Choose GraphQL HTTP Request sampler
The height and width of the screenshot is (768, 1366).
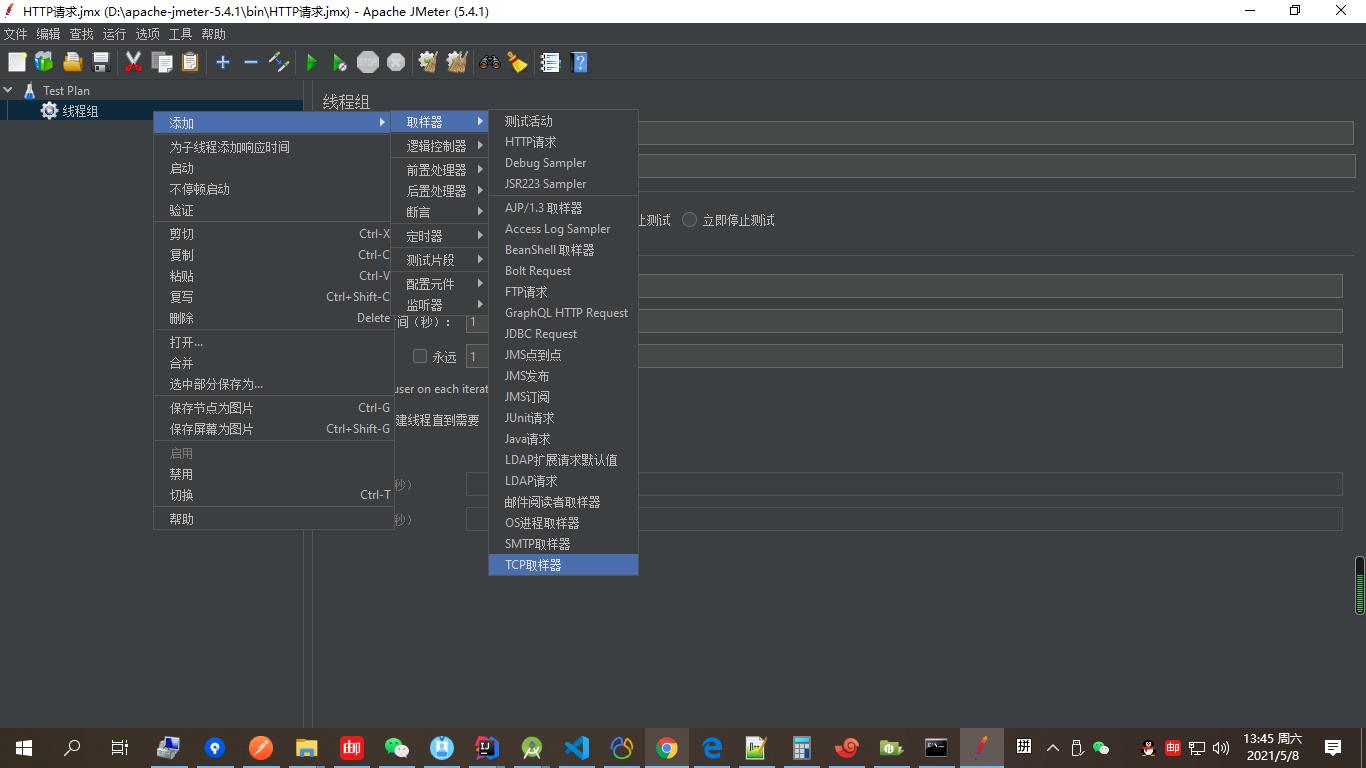coord(563,313)
